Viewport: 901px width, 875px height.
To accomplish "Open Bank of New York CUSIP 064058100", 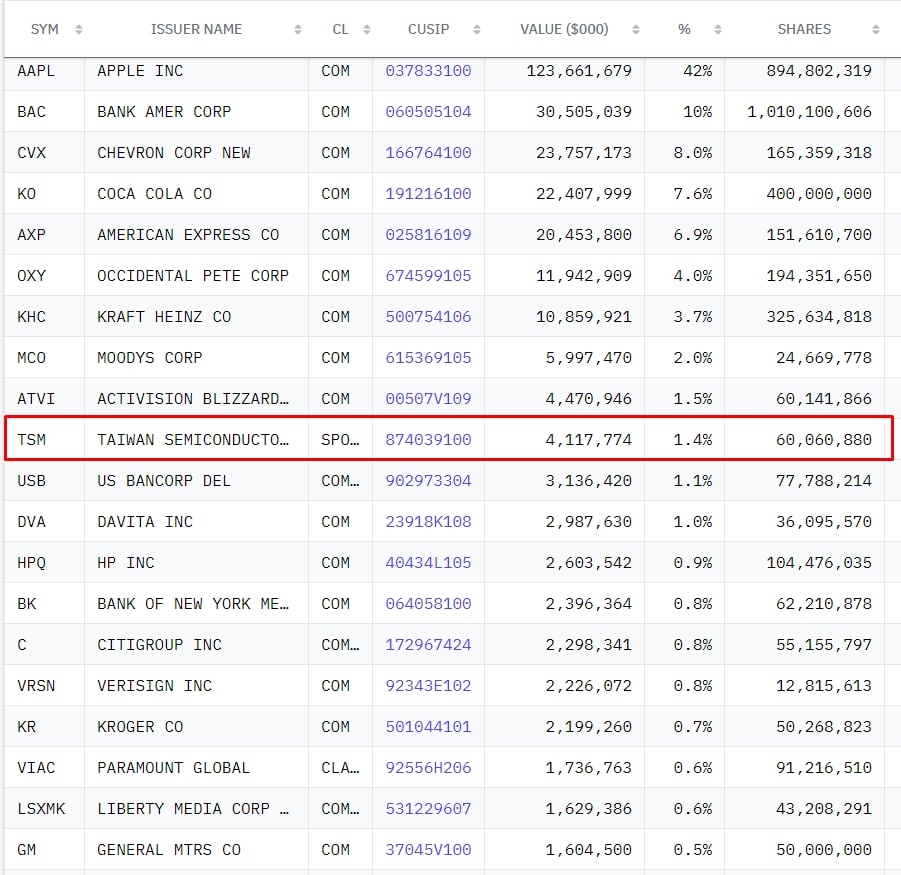I will [428, 604].
